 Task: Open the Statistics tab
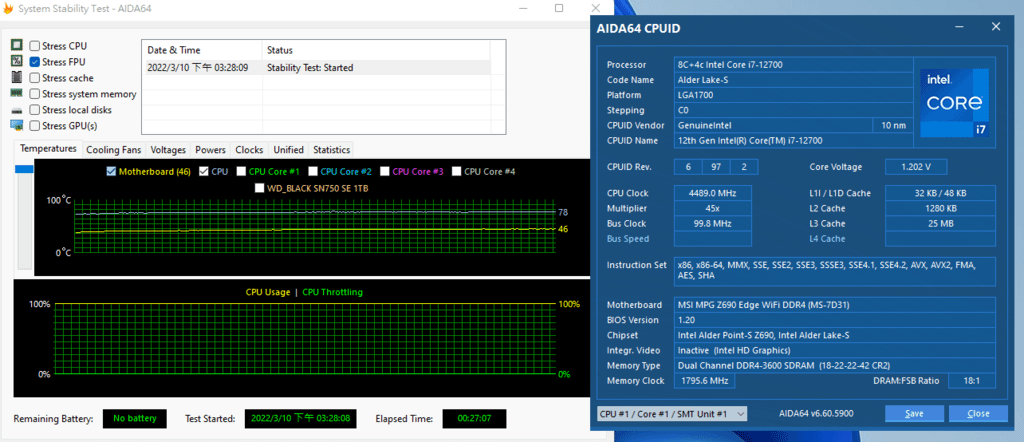331,150
